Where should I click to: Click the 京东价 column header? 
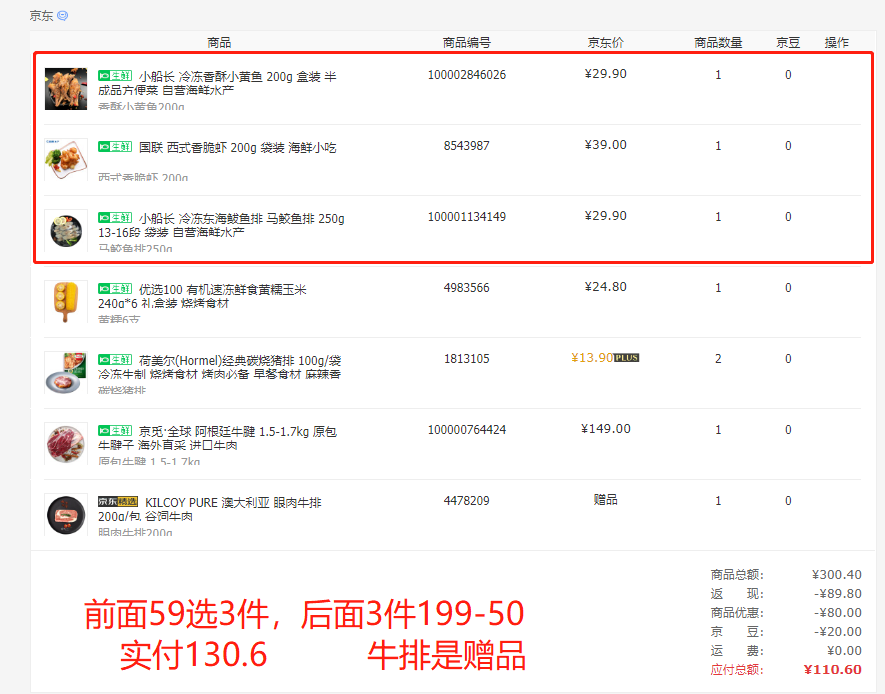[x=606, y=43]
